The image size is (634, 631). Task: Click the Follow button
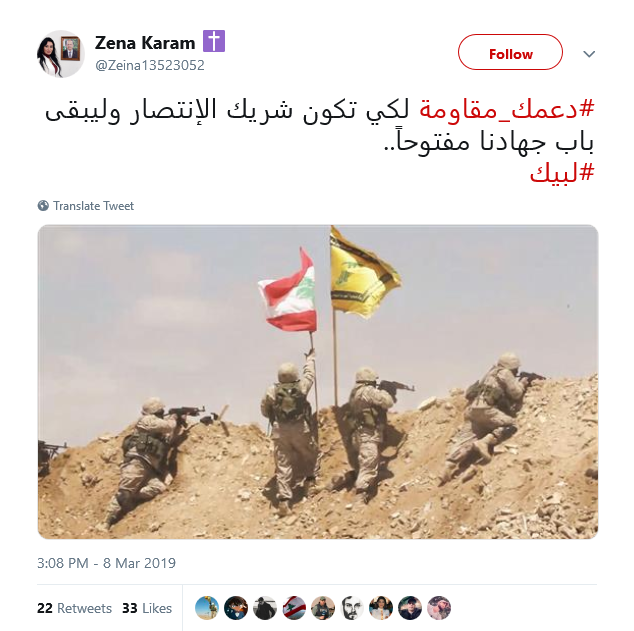tap(510, 53)
